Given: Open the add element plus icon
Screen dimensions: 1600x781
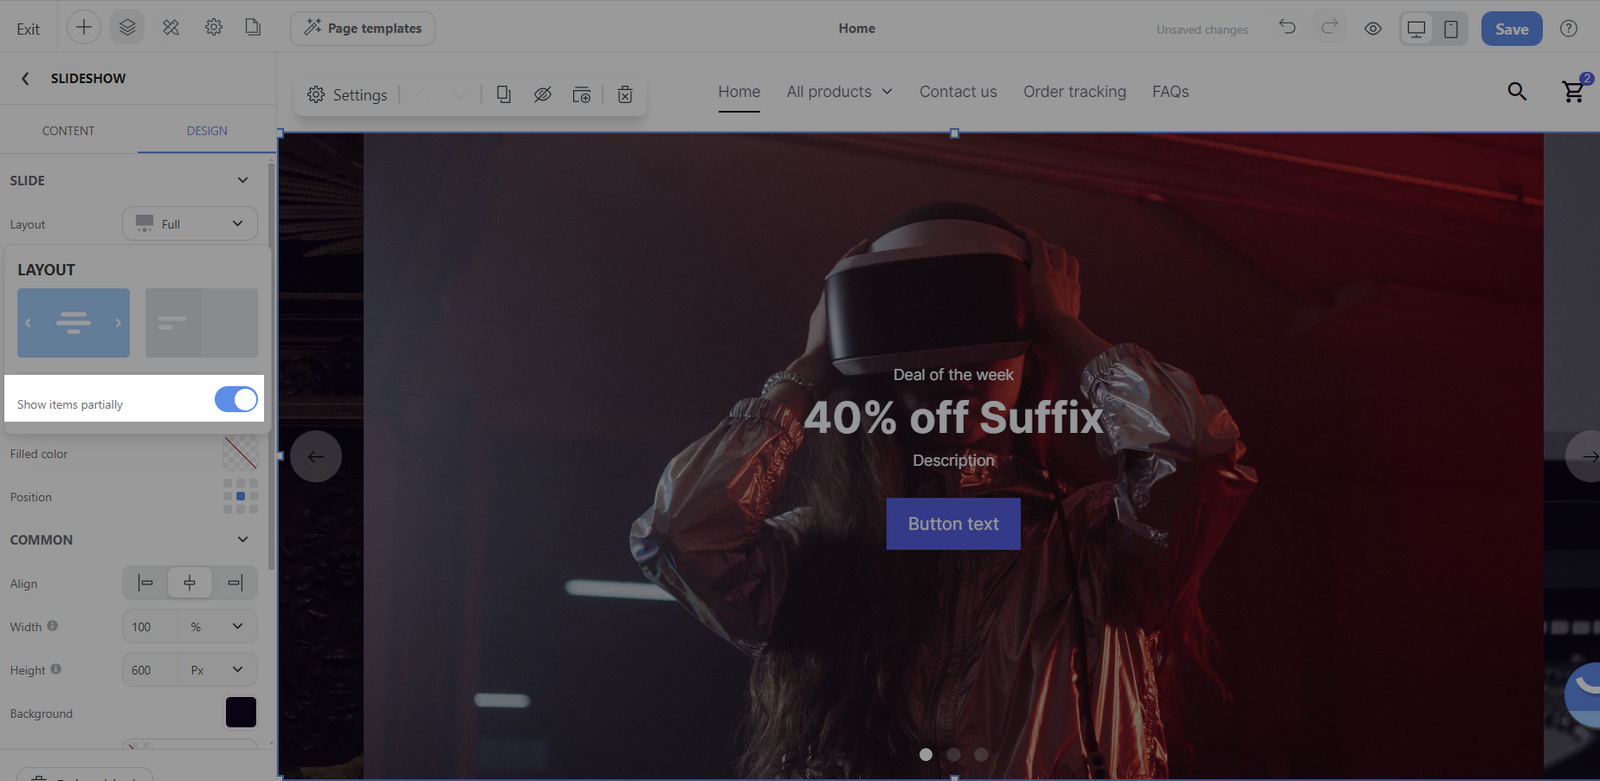Looking at the screenshot, I should click(x=84, y=28).
